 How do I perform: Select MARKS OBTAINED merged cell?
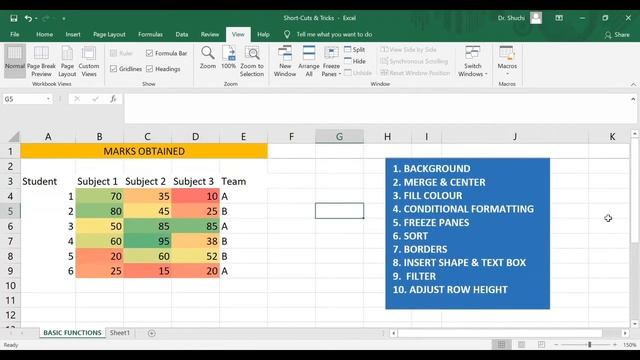(x=144, y=151)
